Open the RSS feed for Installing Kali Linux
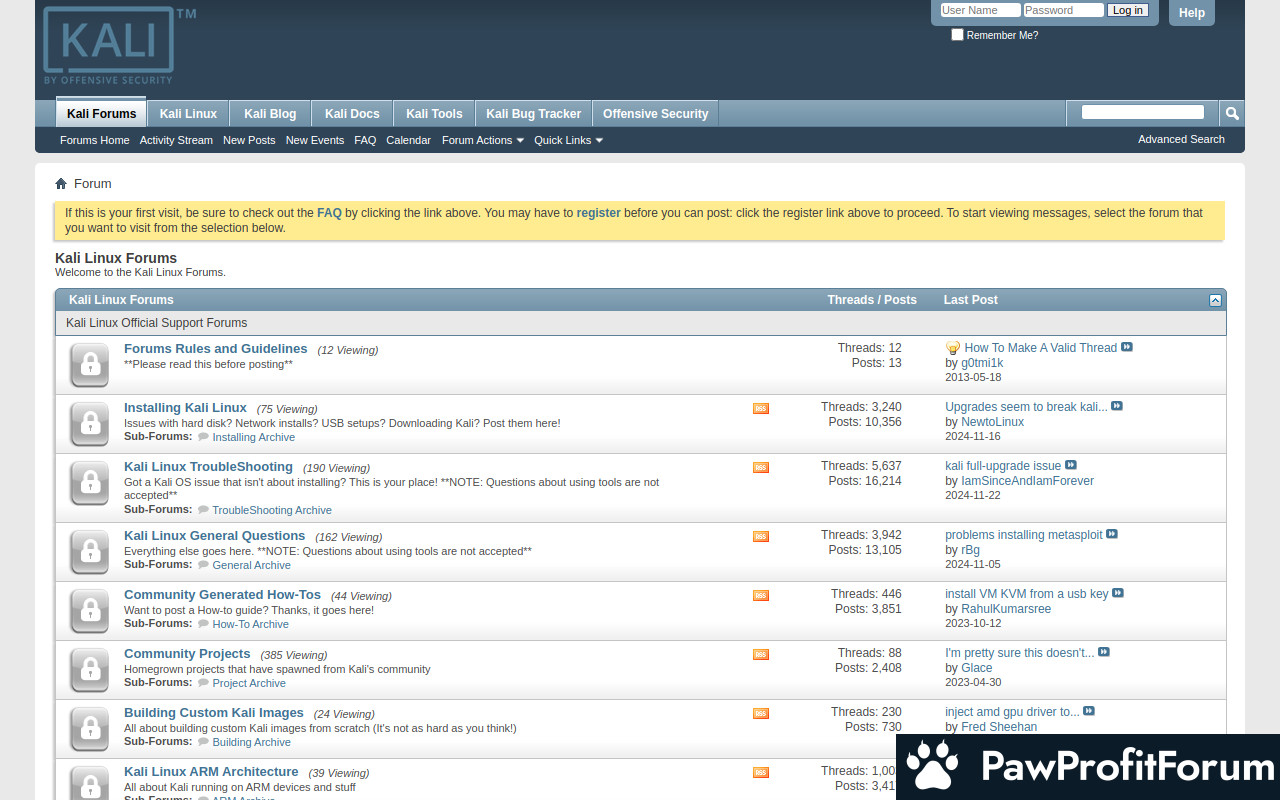The image size is (1280, 800). pyautogui.click(x=761, y=408)
